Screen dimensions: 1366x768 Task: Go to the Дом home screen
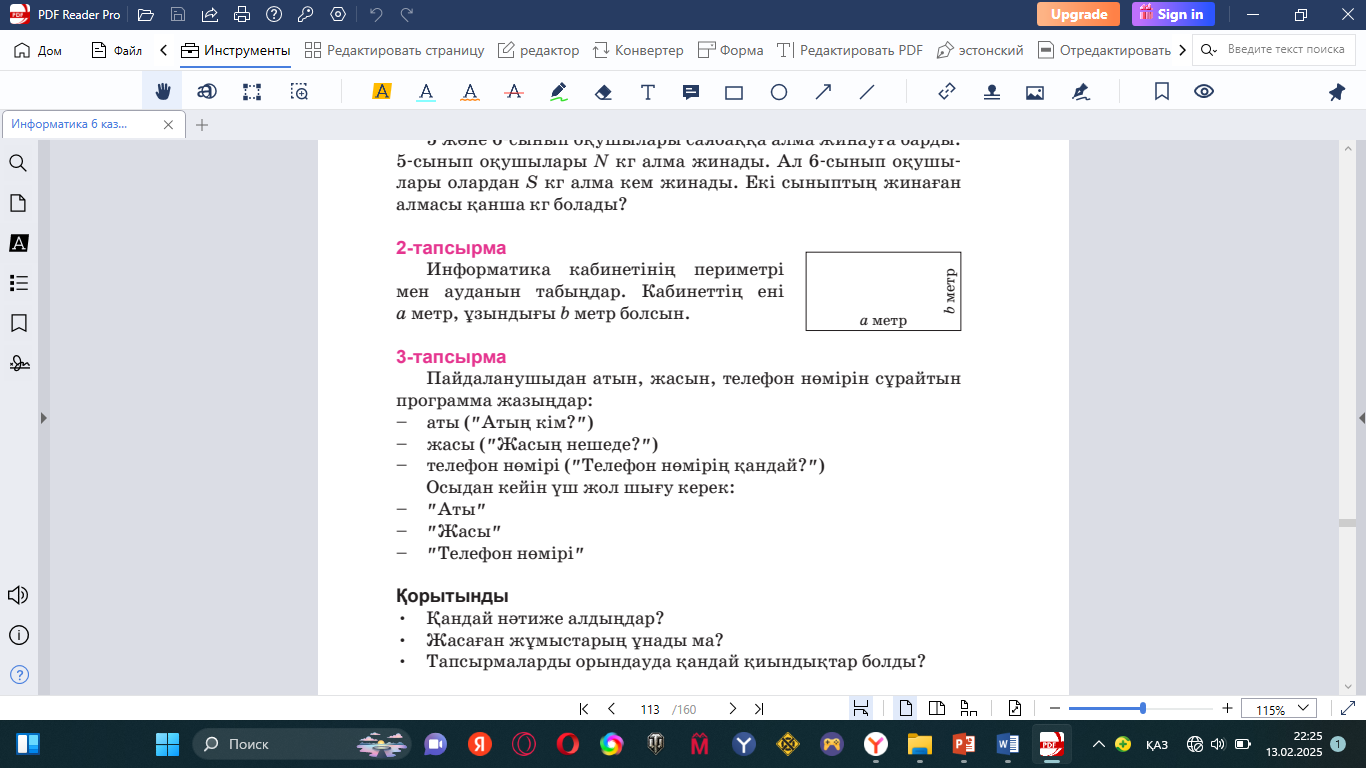pyautogui.click(x=38, y=50)
